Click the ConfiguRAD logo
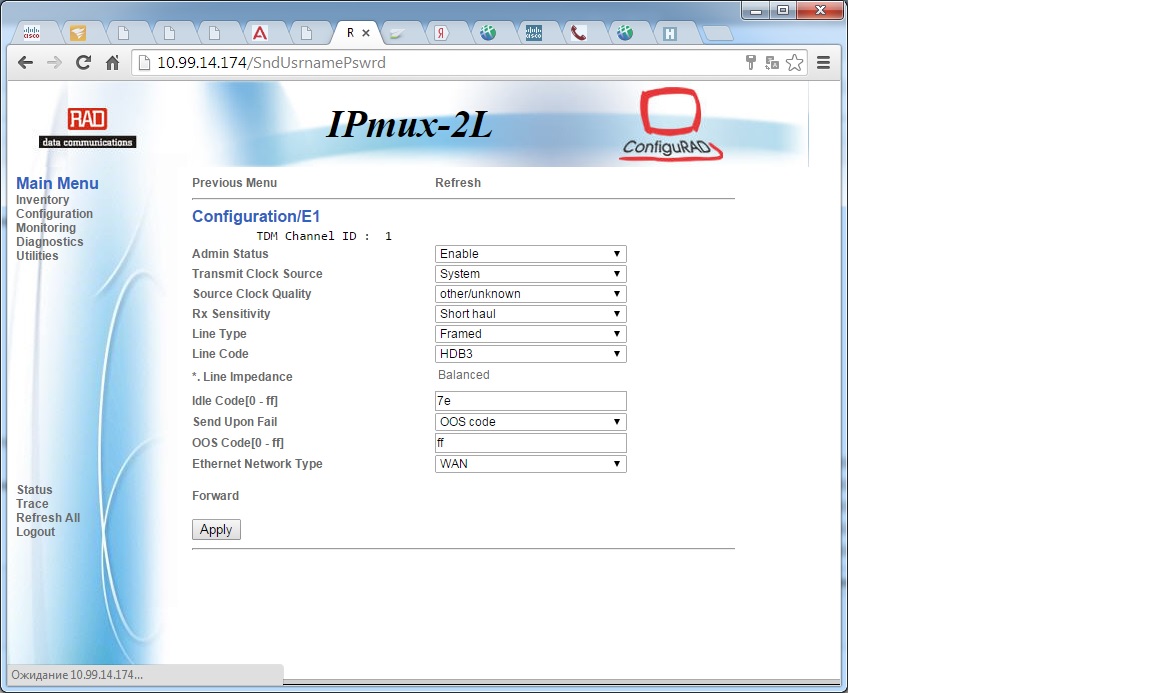The image size is (1152, 693). click(x=670, y=124)
